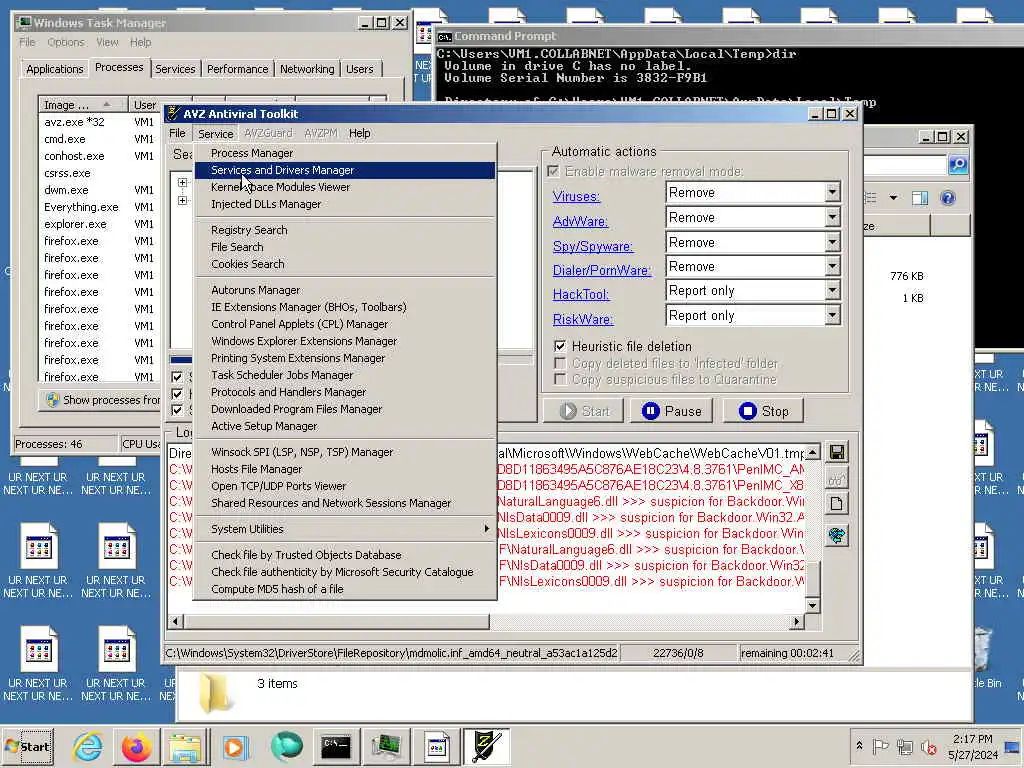Toggle the preview pane icon in Explorer window
The width and height of the screenshot is (1024, 768).
pos(920,197)
